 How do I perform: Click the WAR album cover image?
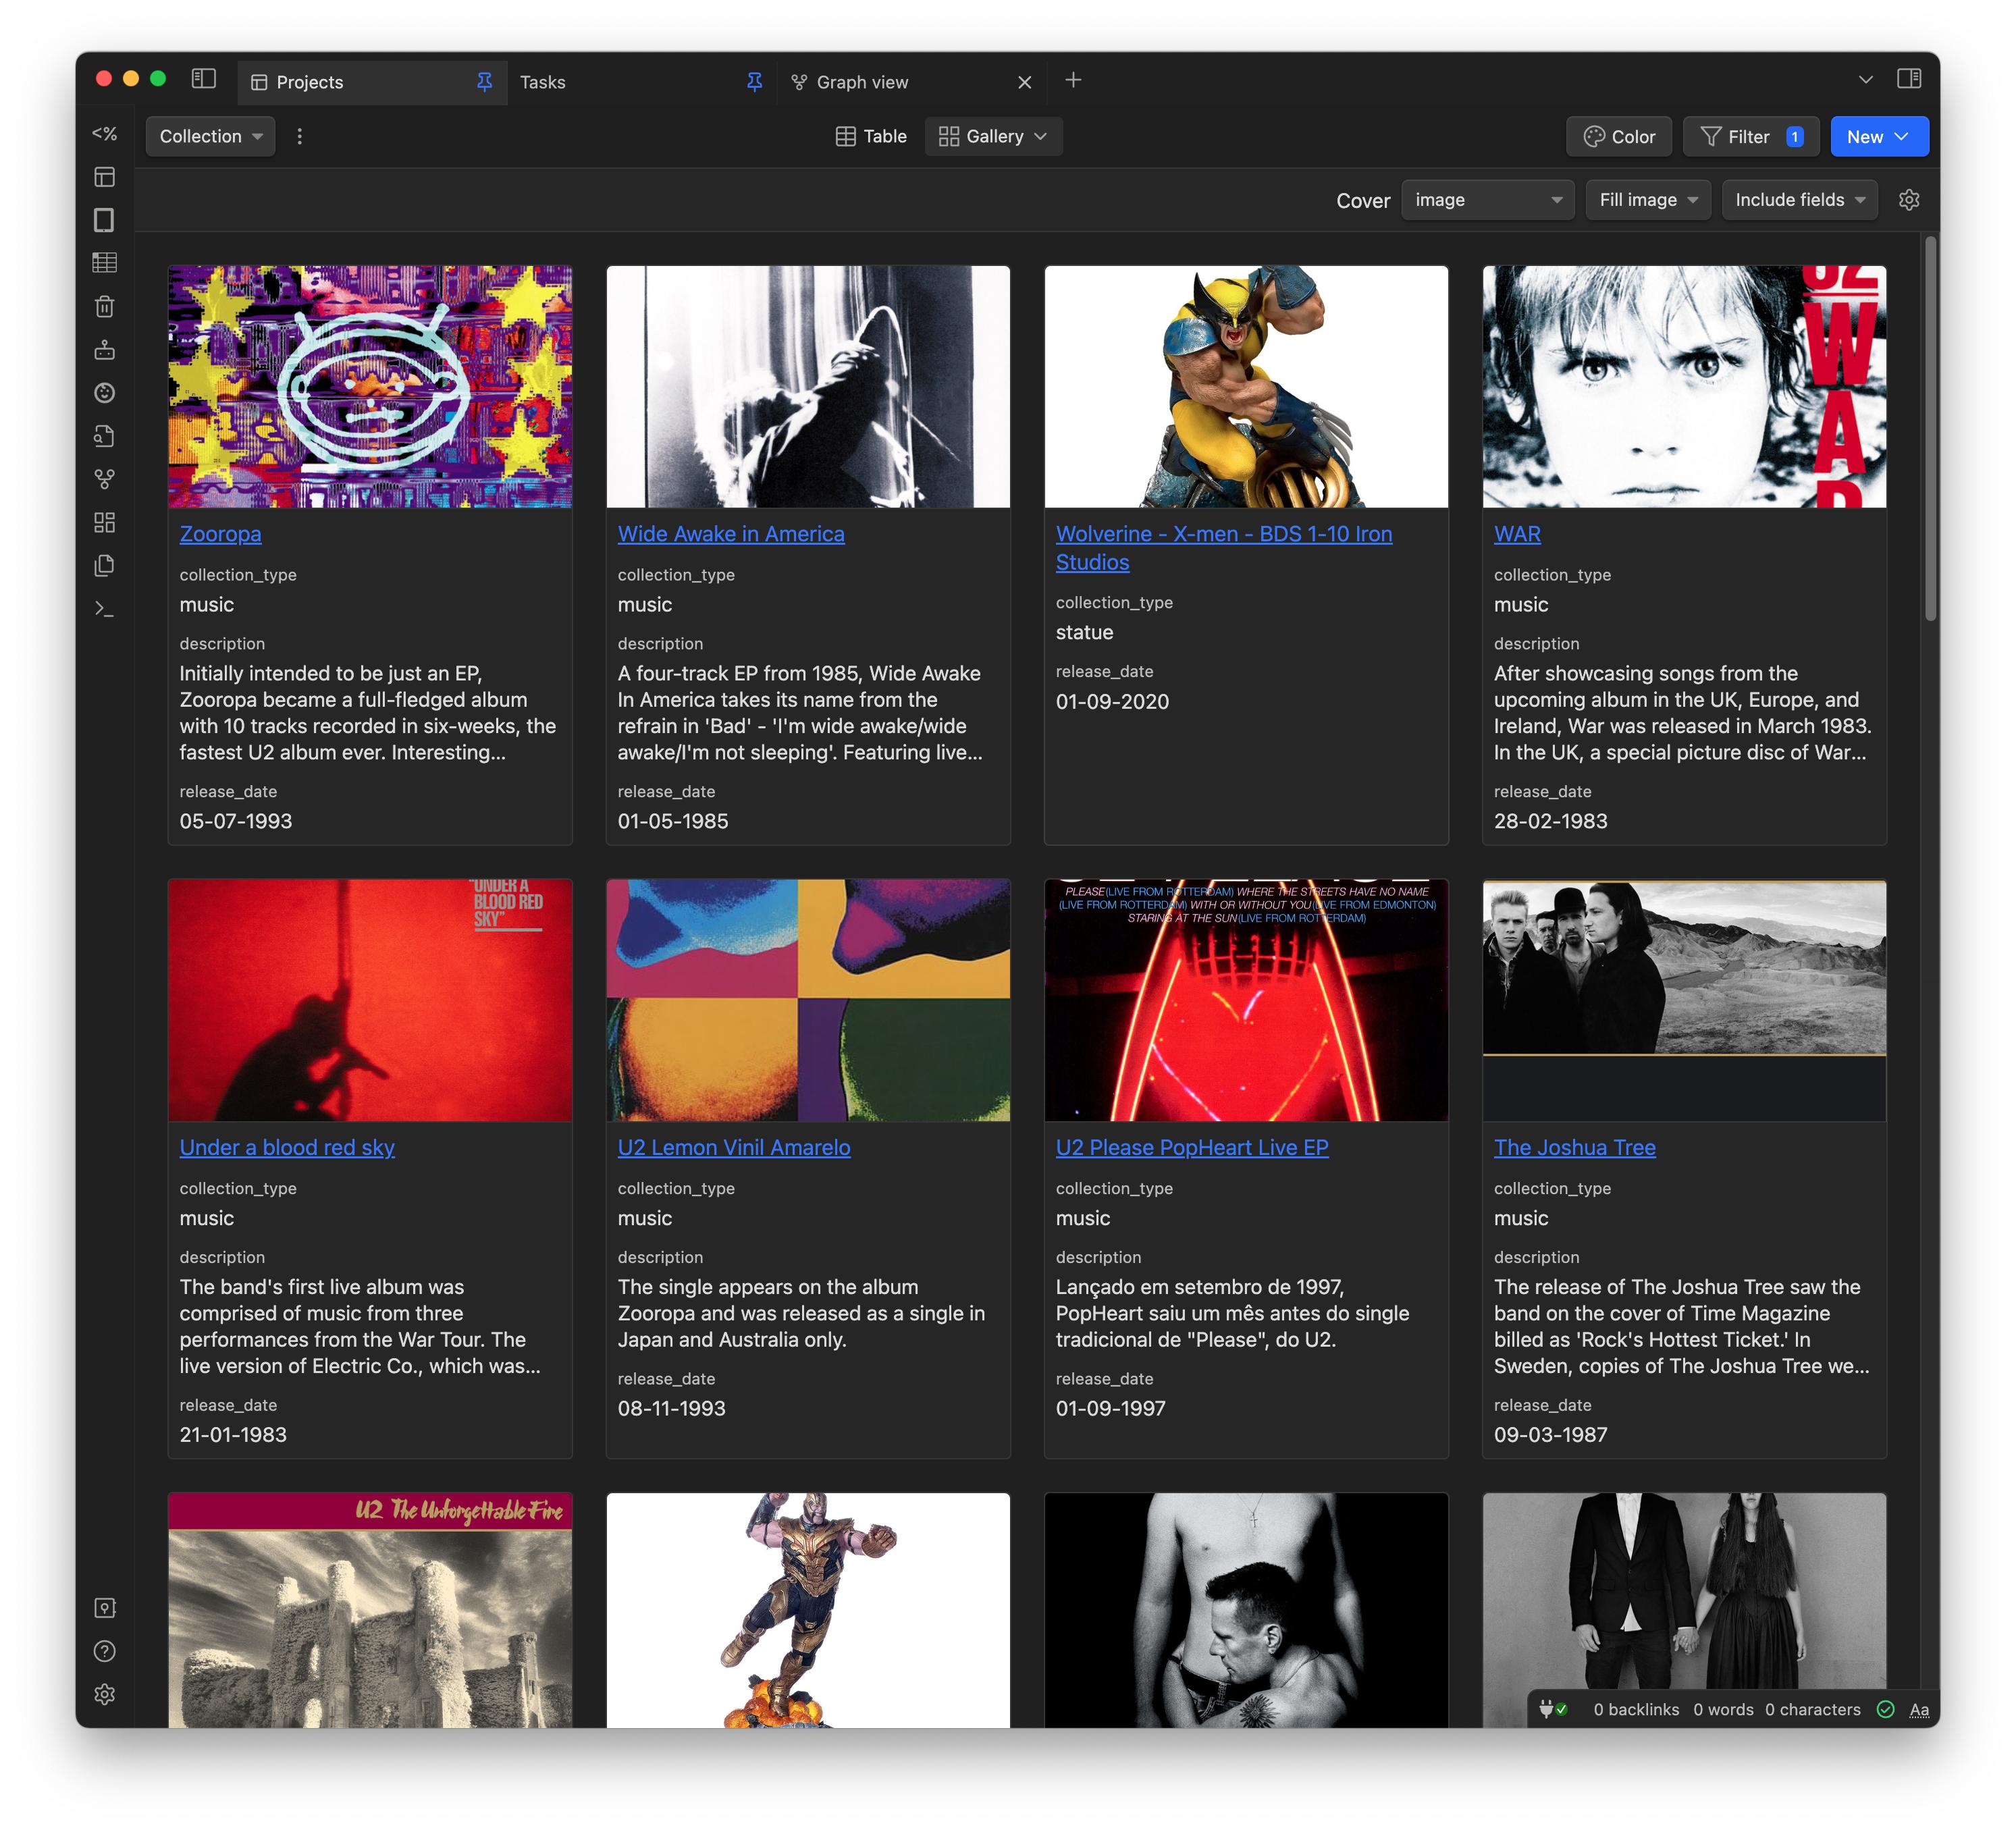[1684, 386]
